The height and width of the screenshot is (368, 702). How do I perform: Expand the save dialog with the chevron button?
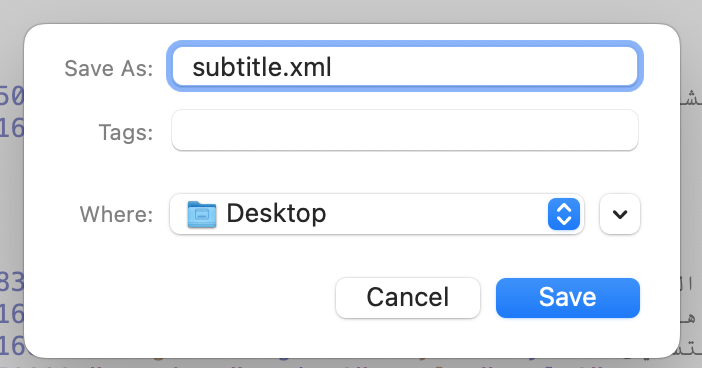[620, 214]
